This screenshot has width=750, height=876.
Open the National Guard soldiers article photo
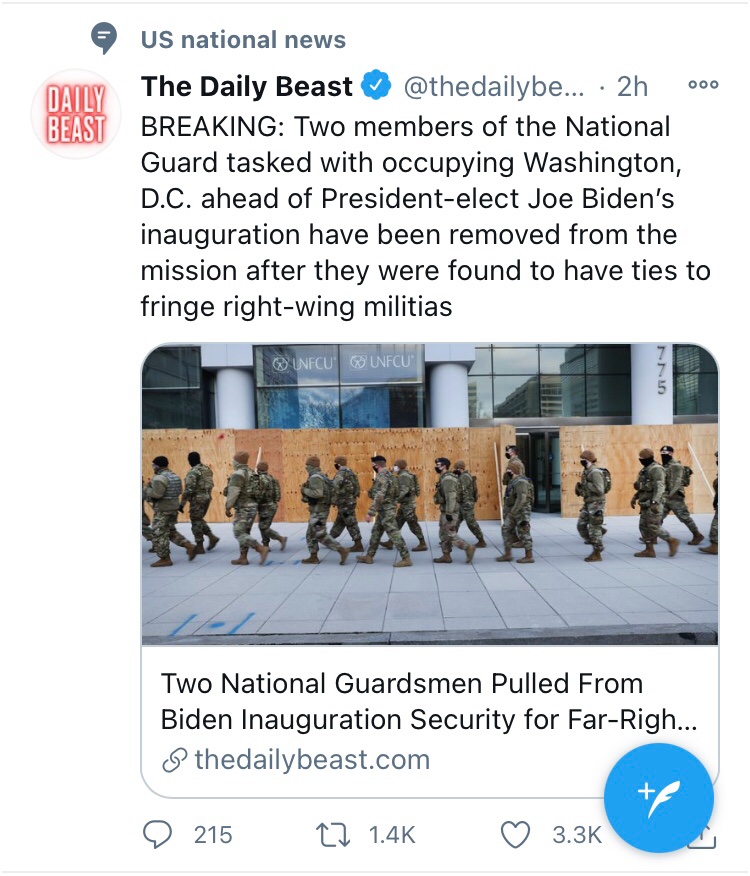tap(430, 494)
